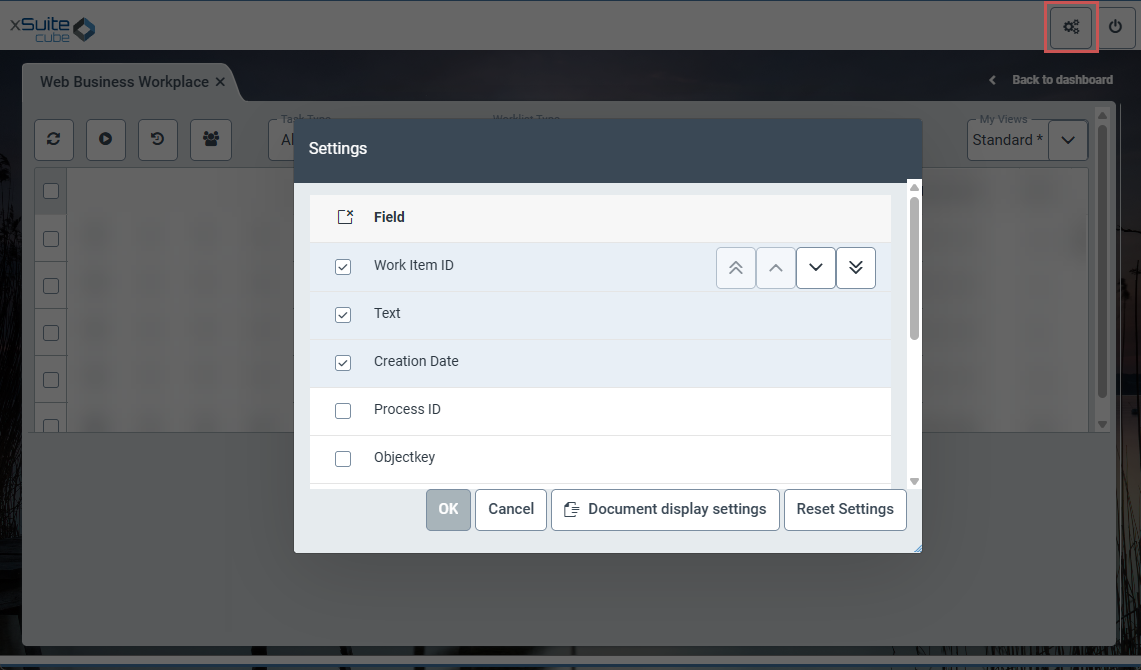Open Document display settings

tap(665, 509)
